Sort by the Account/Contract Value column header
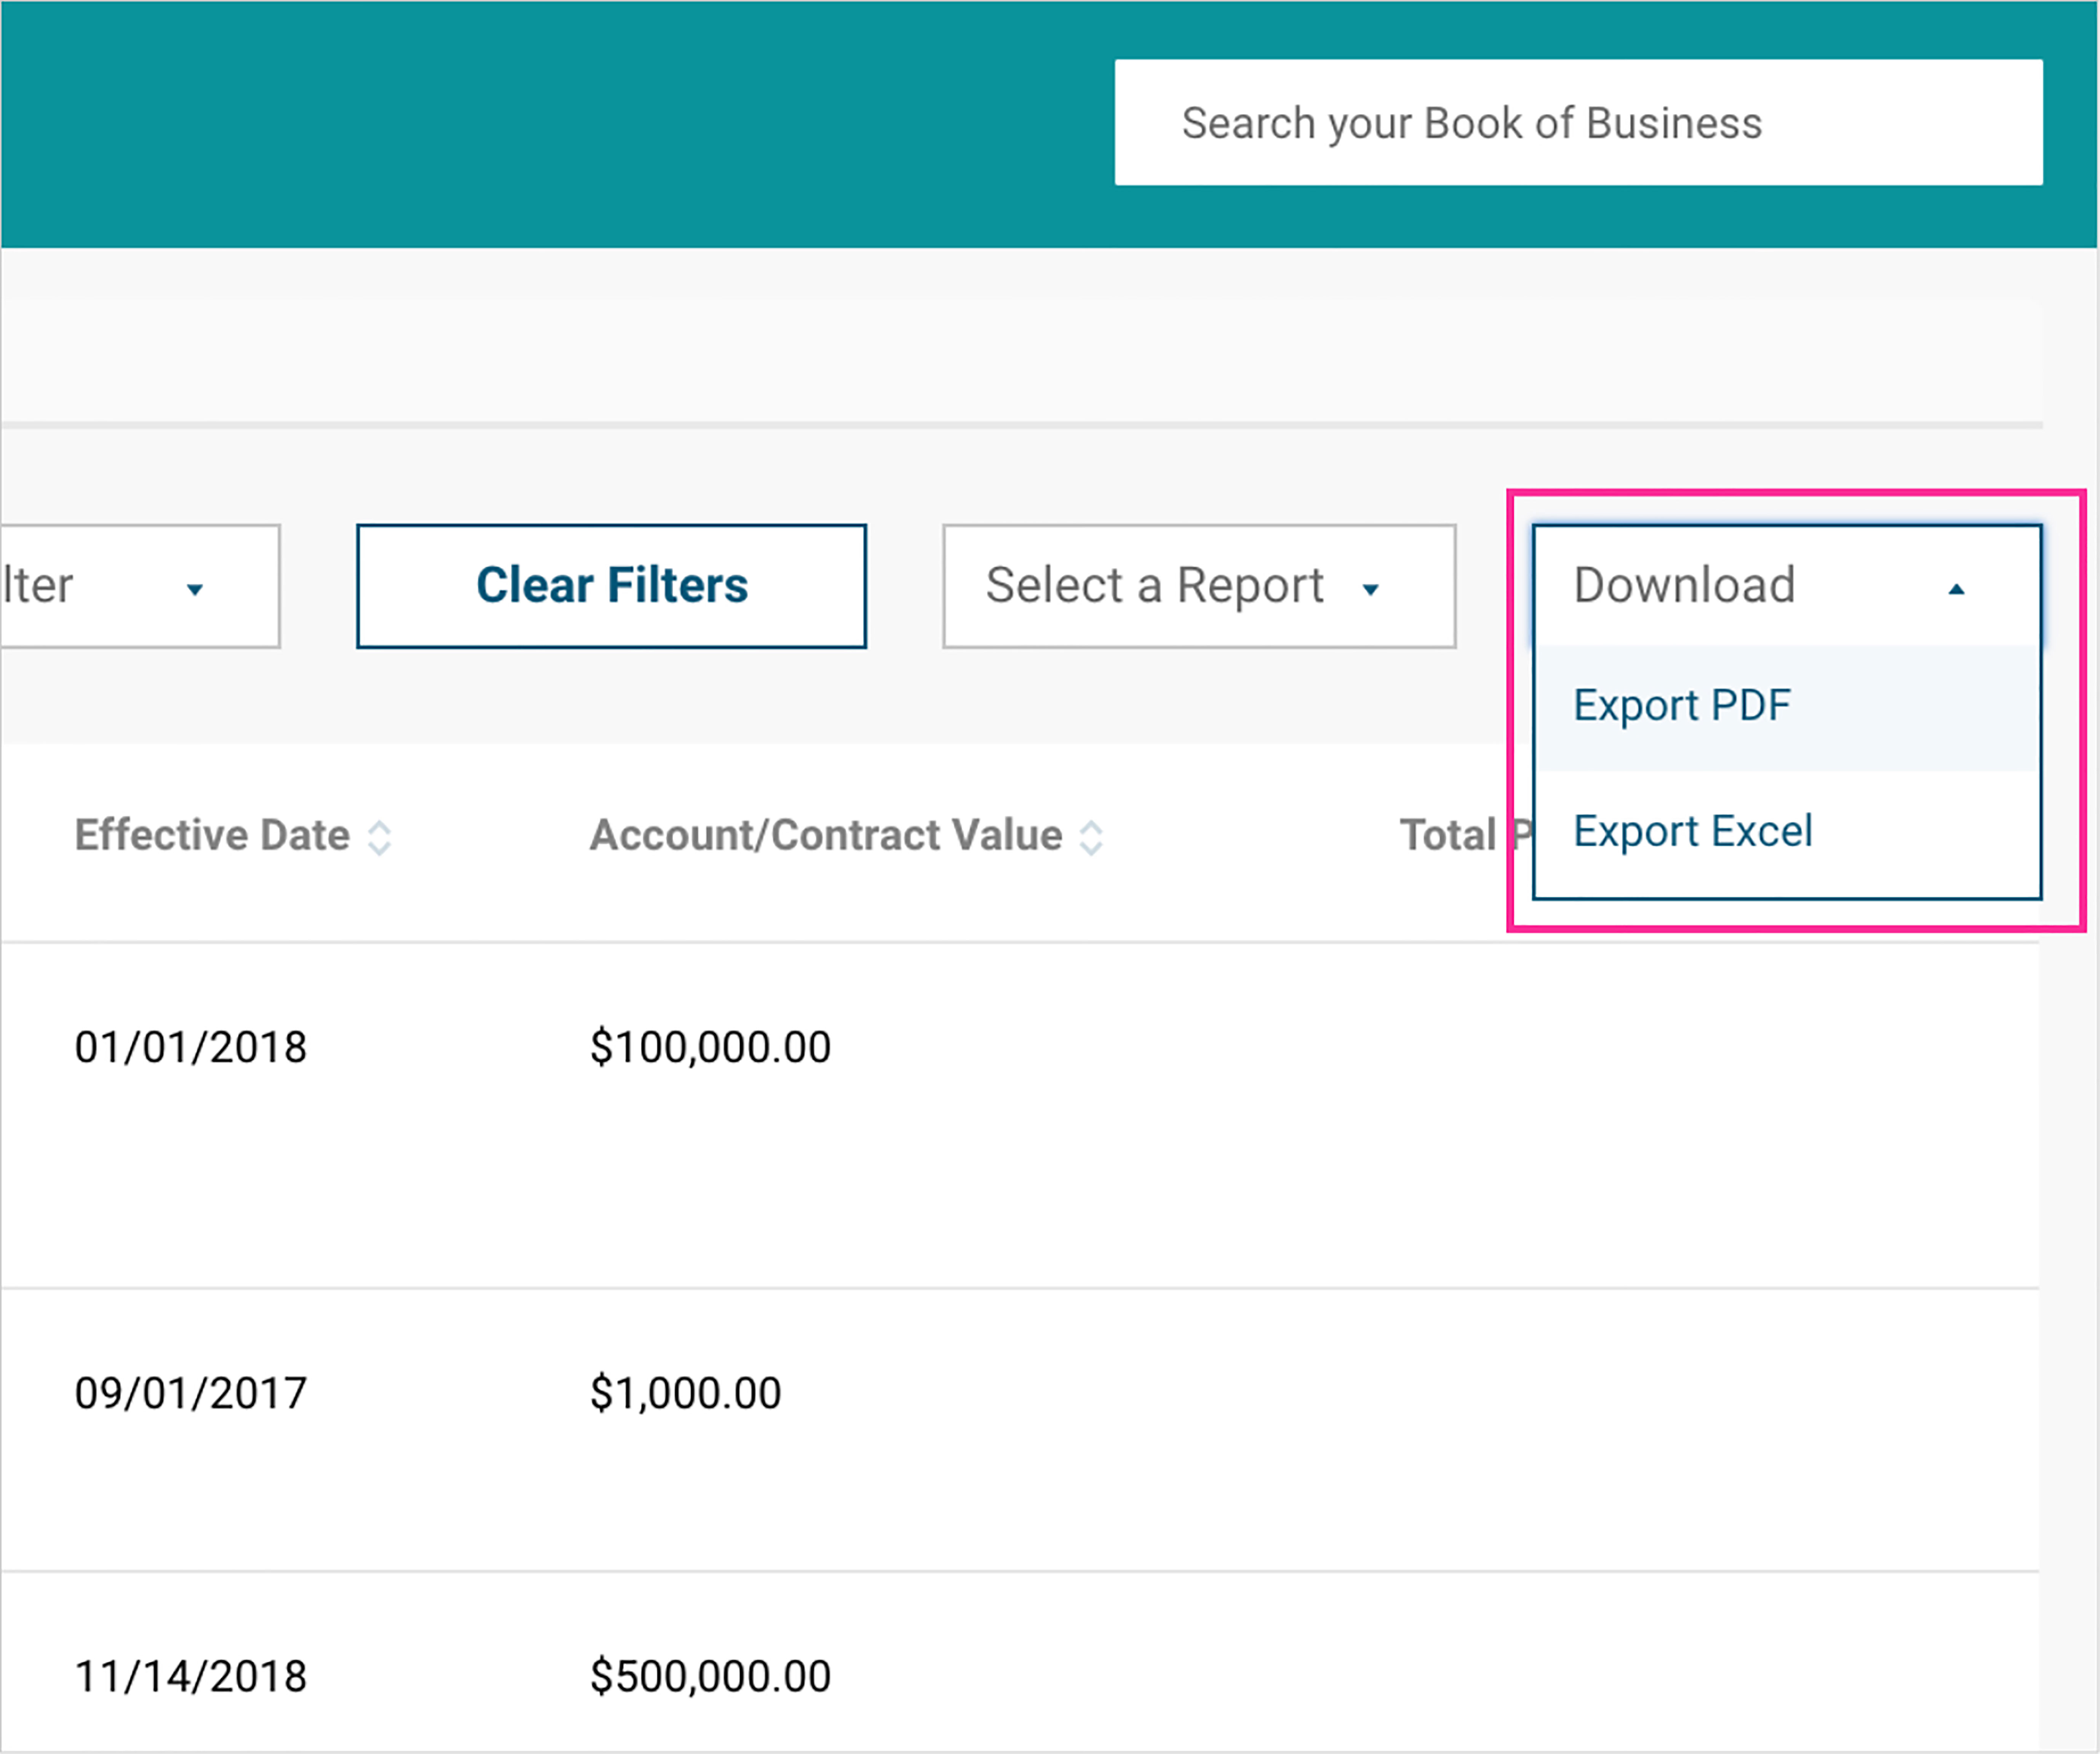Screen dimensions: 2100x1754 [825, 835]
